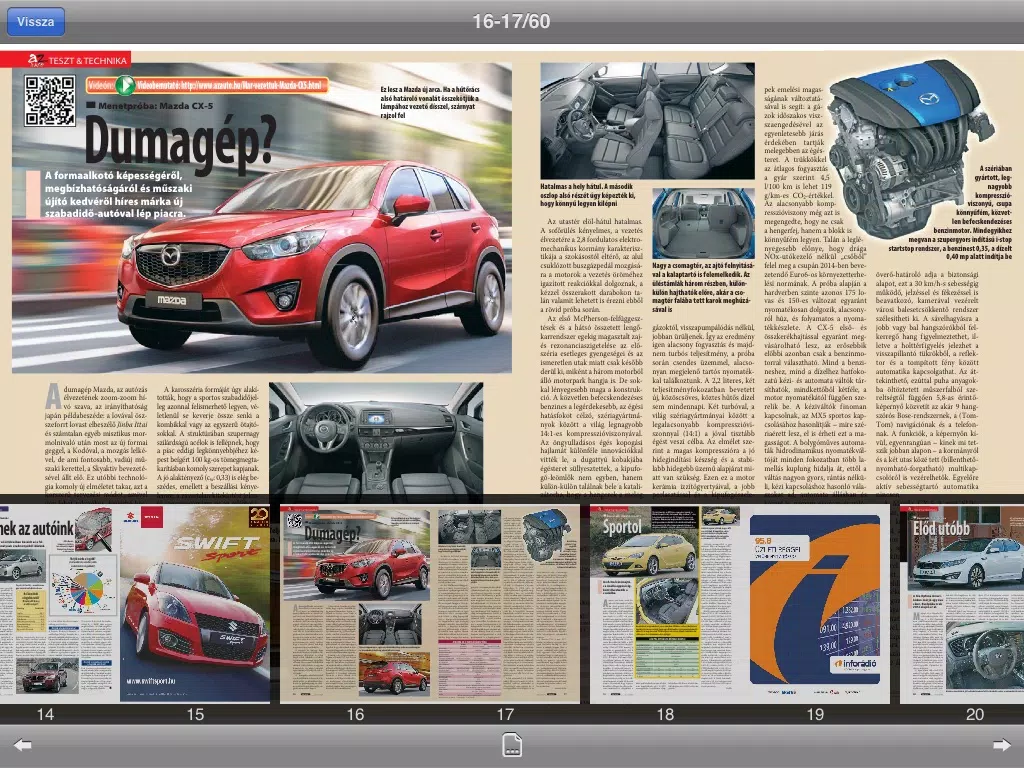Tap the Mazda interior seats photo
Viewport: 1024px width, 768px height.
(x=647, y=121)
